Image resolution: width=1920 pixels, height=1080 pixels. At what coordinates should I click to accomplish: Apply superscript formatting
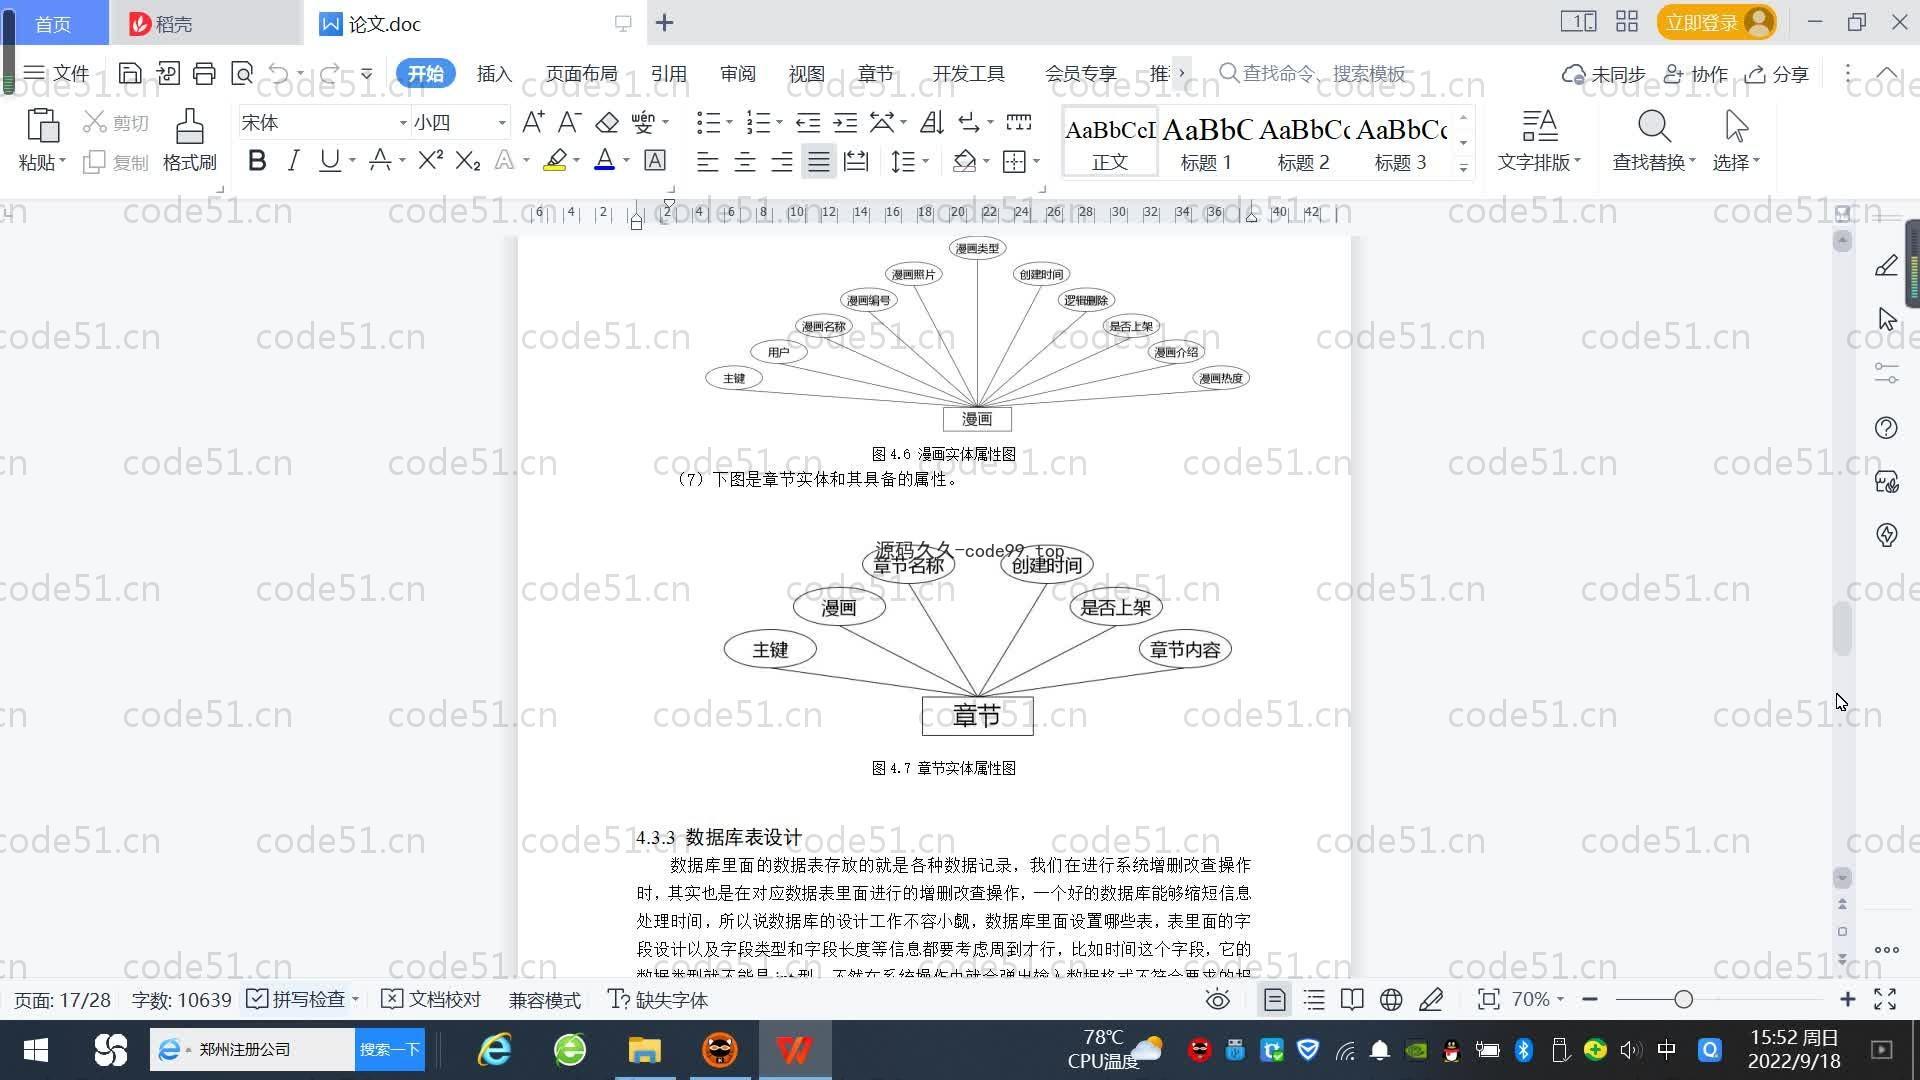click(430, 161)
